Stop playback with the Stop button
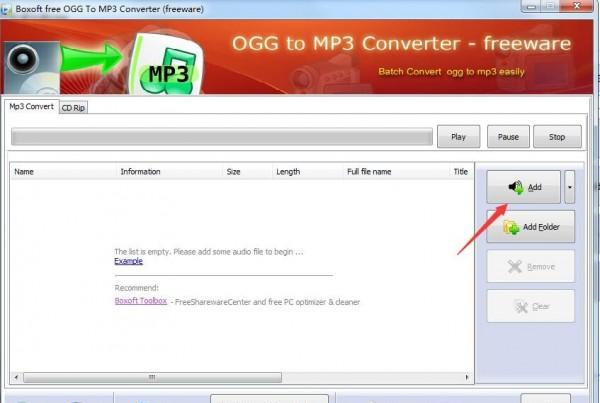 pos(557,137)
